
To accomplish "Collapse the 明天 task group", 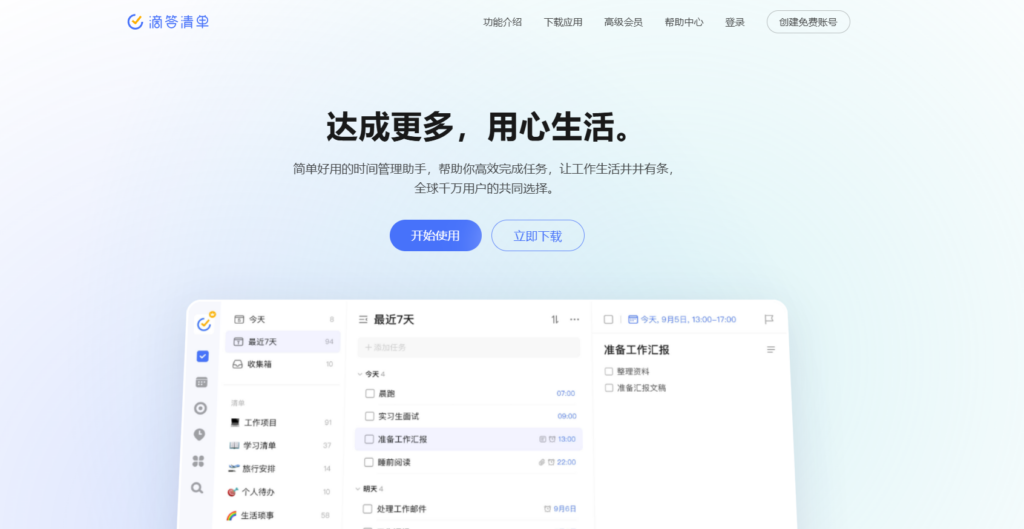I will [358, 489].
